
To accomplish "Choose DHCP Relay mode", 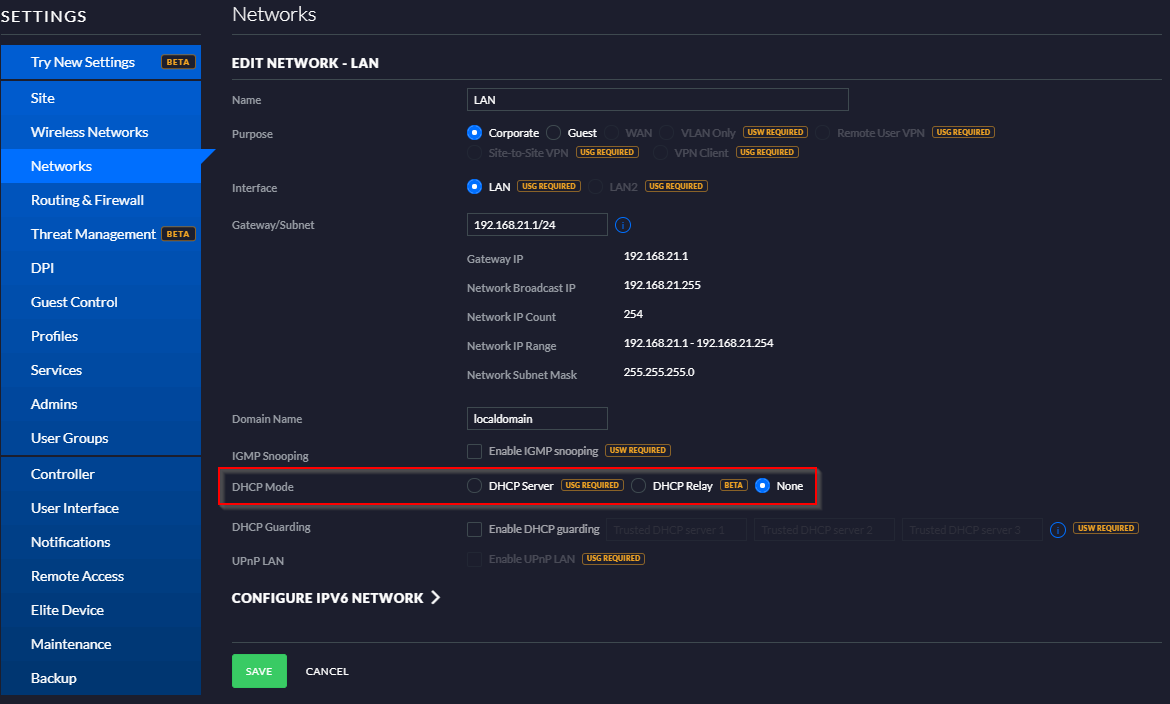I will pyautogui.click(x=638, y=486).
